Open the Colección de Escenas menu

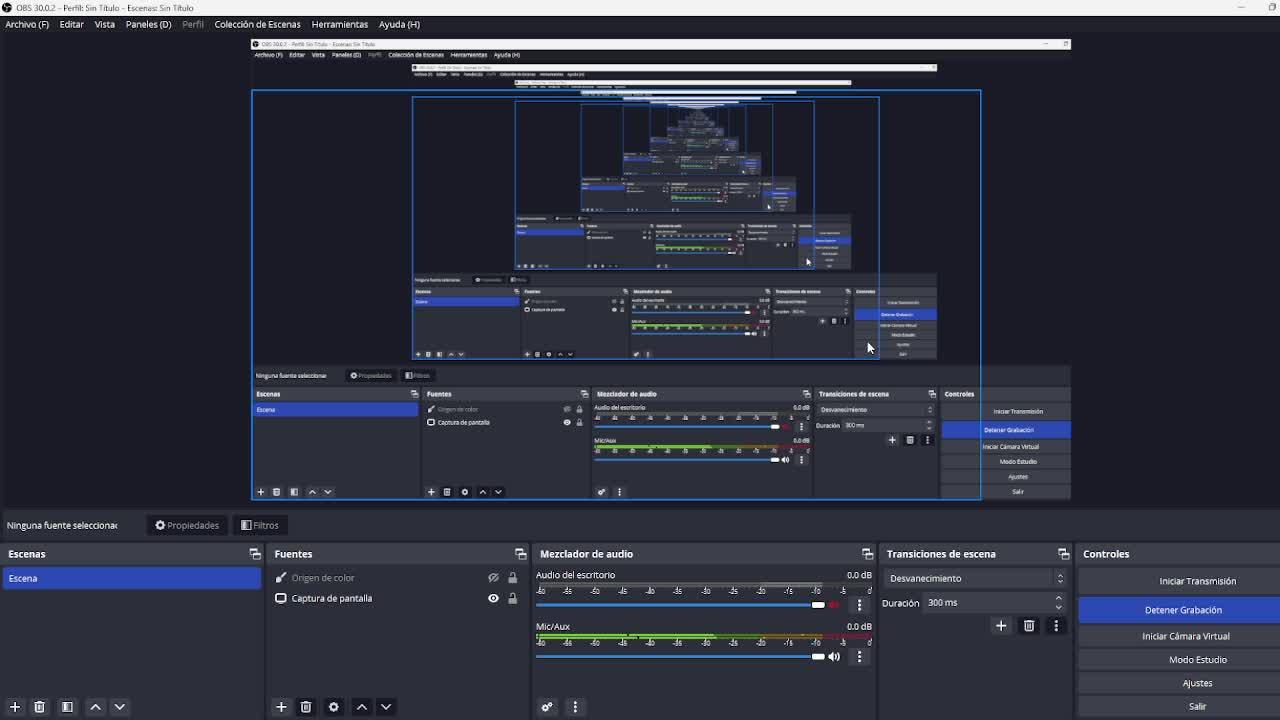[x=257, y=24]
